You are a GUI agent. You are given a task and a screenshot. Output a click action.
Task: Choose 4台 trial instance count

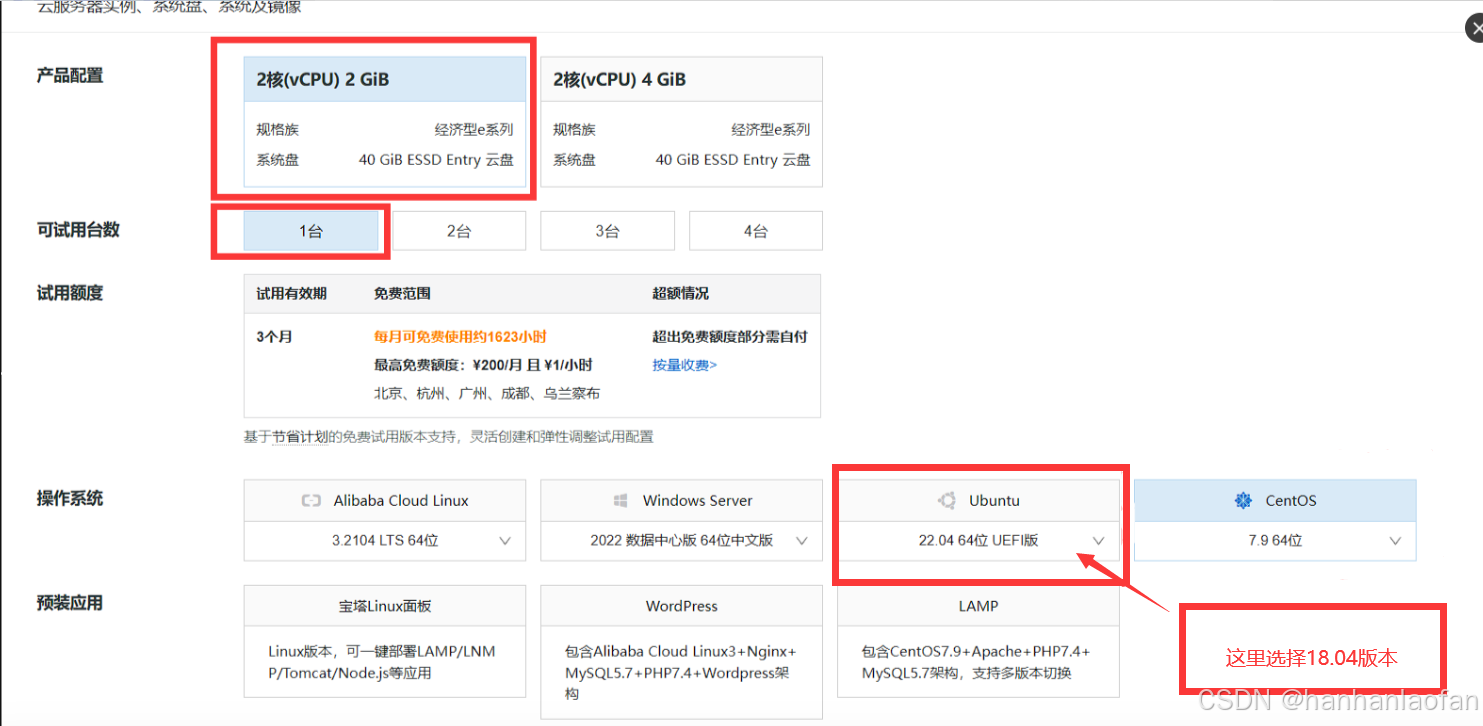click(755, 231)
